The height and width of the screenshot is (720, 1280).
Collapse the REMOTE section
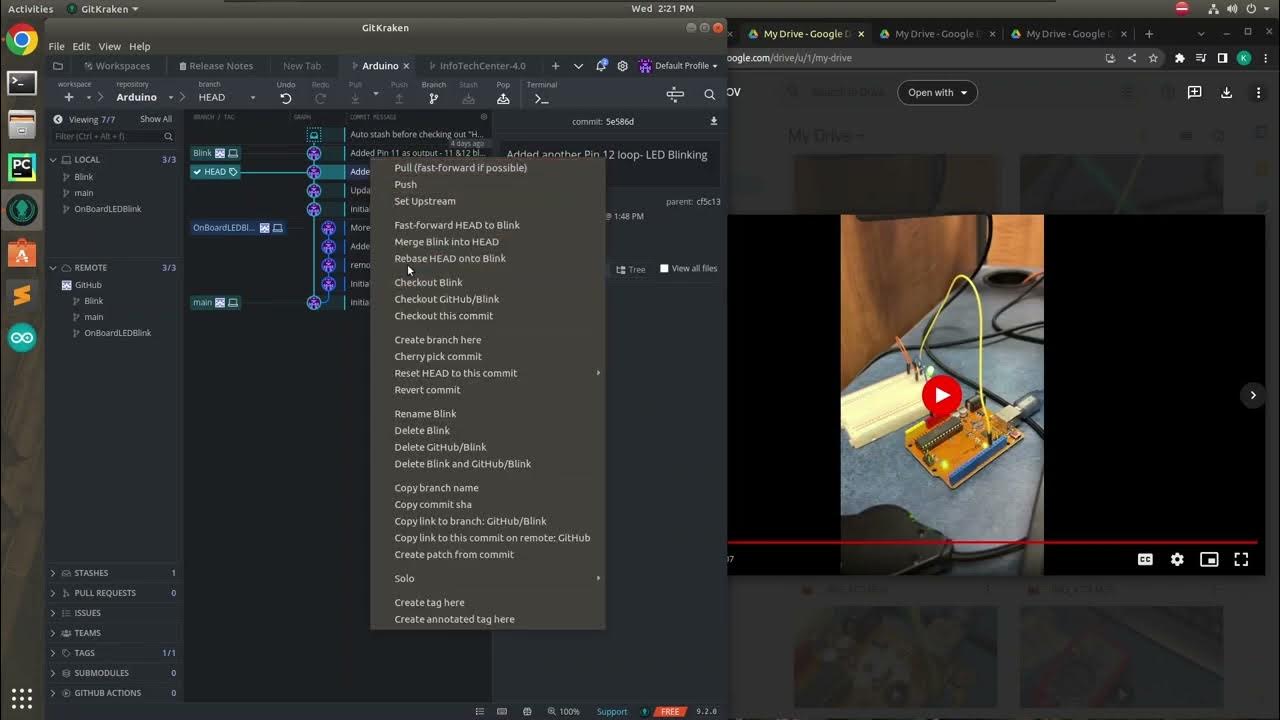(54, 268)
